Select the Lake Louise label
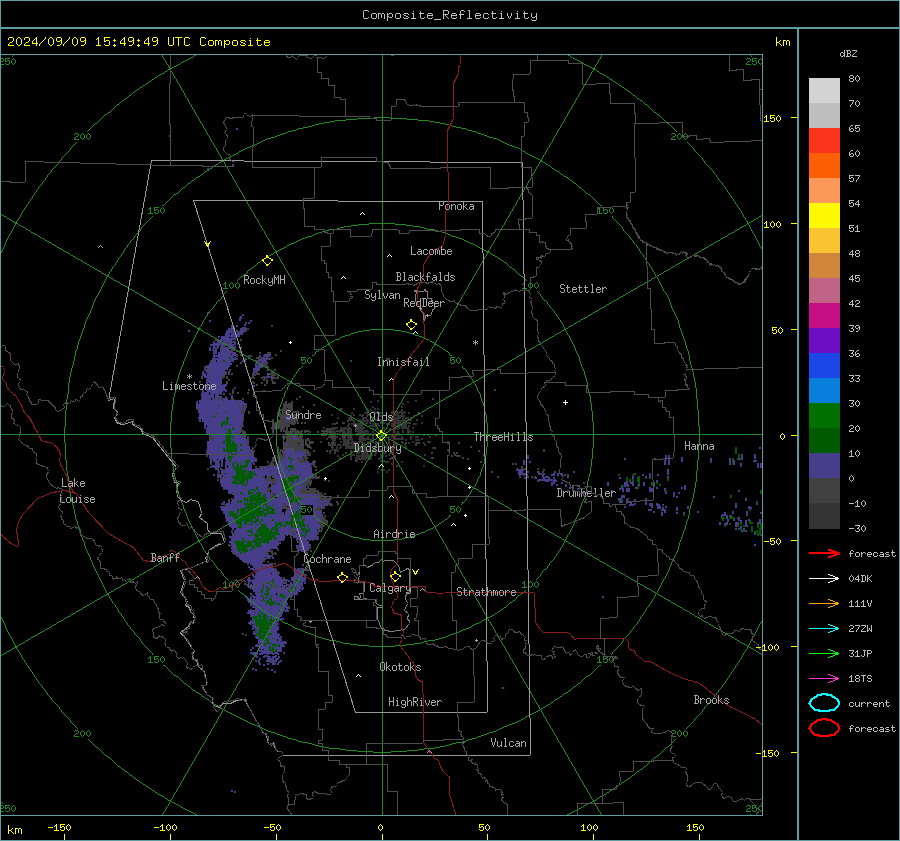Viewport: 900px width, 841px height. 78,491
